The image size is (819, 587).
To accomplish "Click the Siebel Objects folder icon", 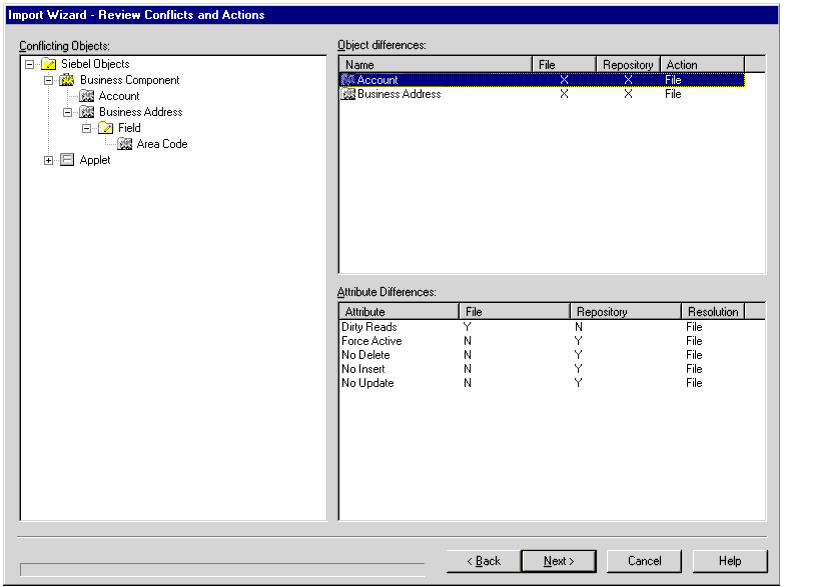I will coord(49,64).
